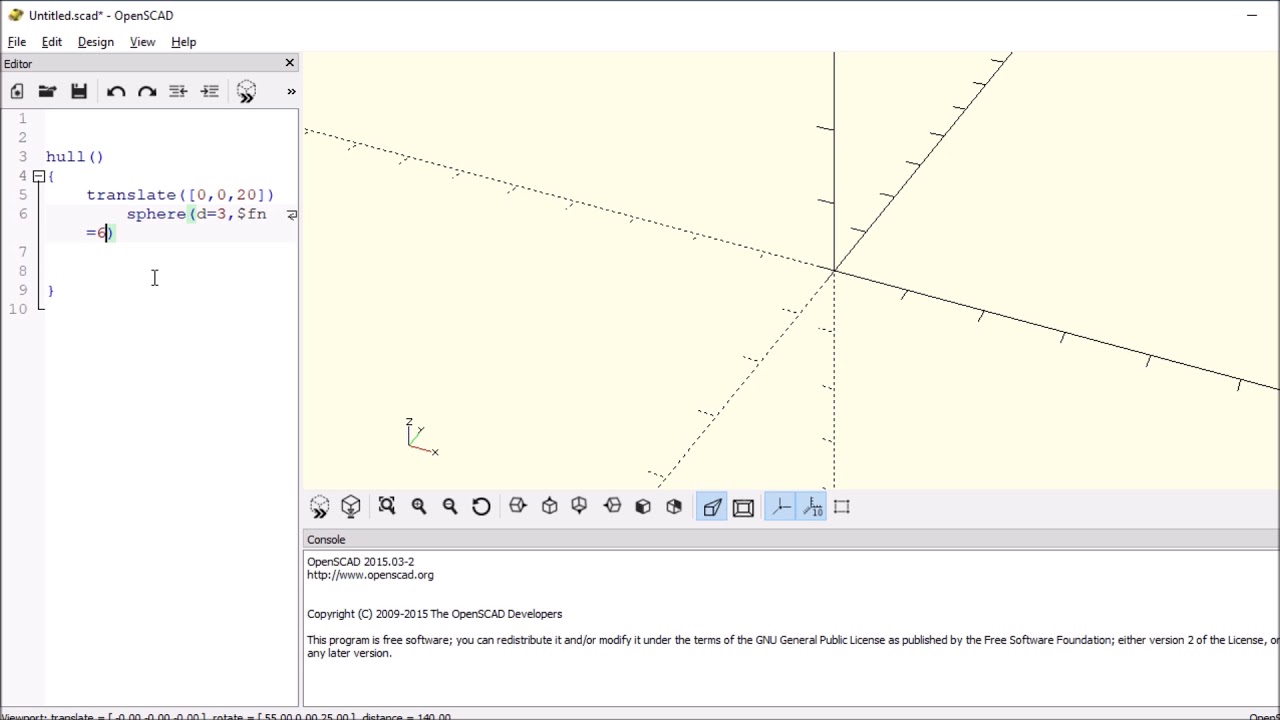1280x720 pixels.
Task: Click line number 7 in the gutter
Action: point(22,252)
